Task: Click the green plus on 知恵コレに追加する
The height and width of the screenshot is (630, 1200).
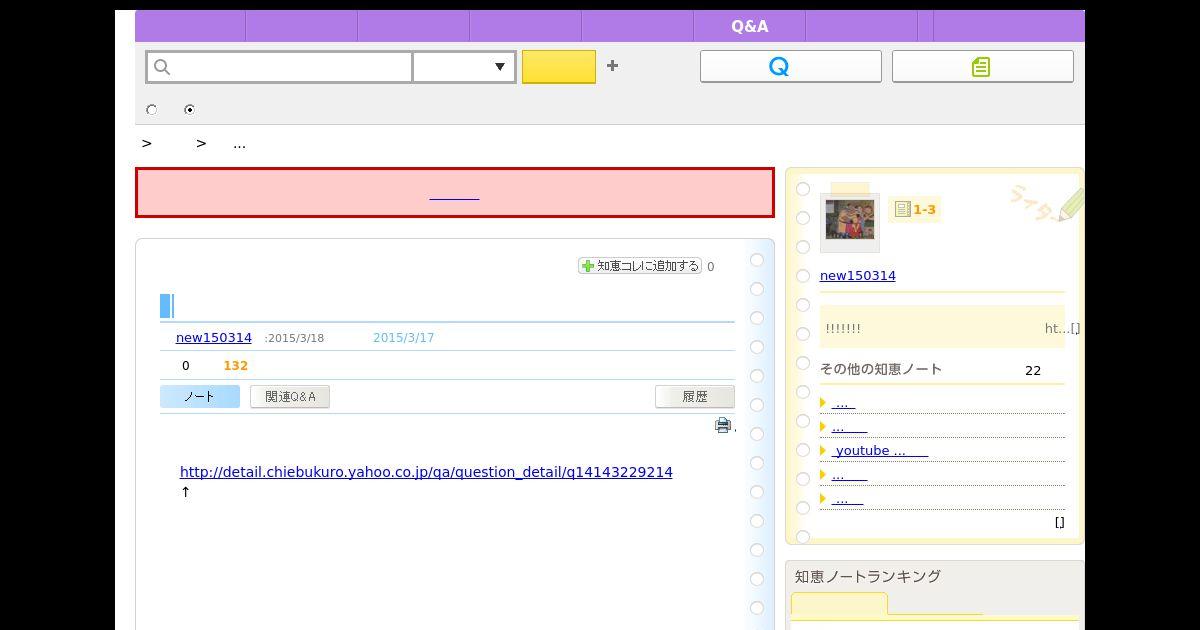Action: [588, 266]
